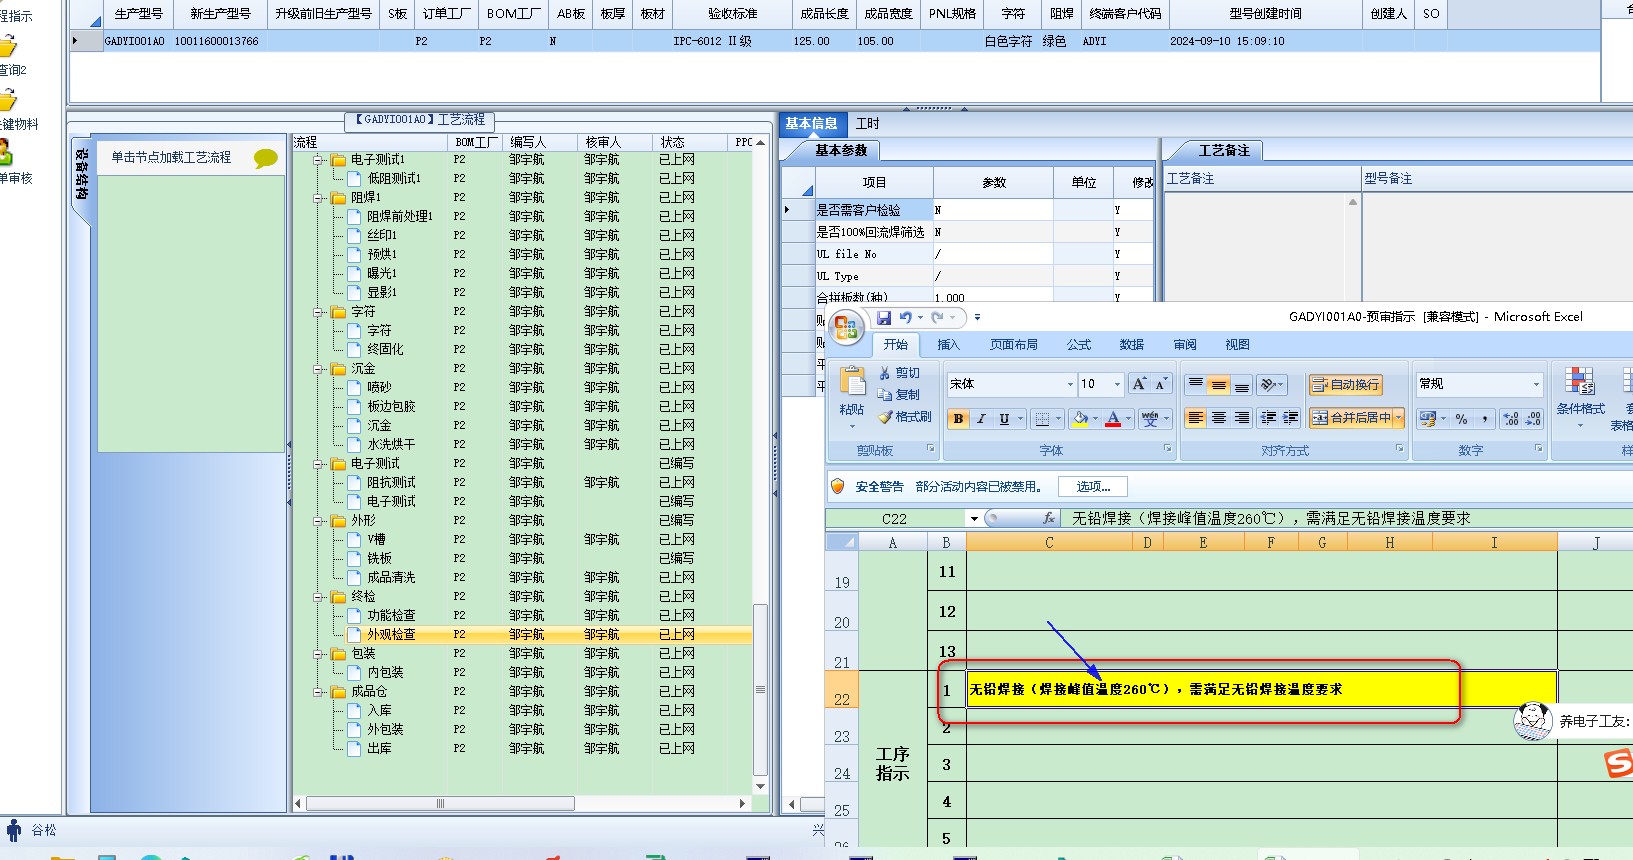Viewport: 1633px width, 860px height.
Task: Decrease font size with the small A icon
Action: [1160, 384]
